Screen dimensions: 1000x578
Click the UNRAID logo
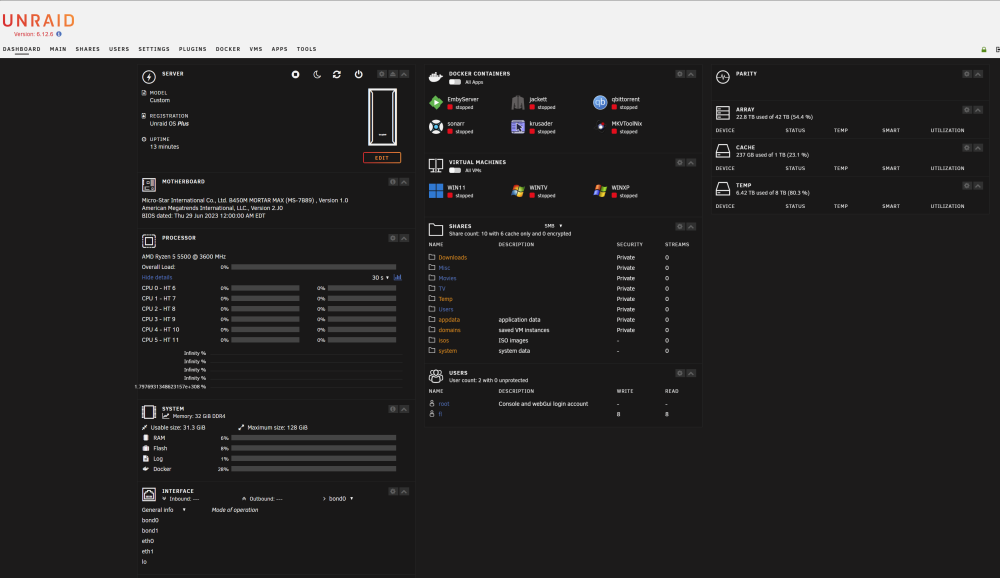click(39, 21)
